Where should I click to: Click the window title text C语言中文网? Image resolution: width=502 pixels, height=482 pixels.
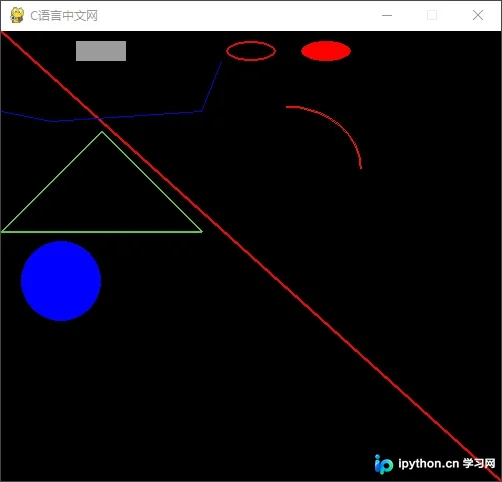coord(64,16)
